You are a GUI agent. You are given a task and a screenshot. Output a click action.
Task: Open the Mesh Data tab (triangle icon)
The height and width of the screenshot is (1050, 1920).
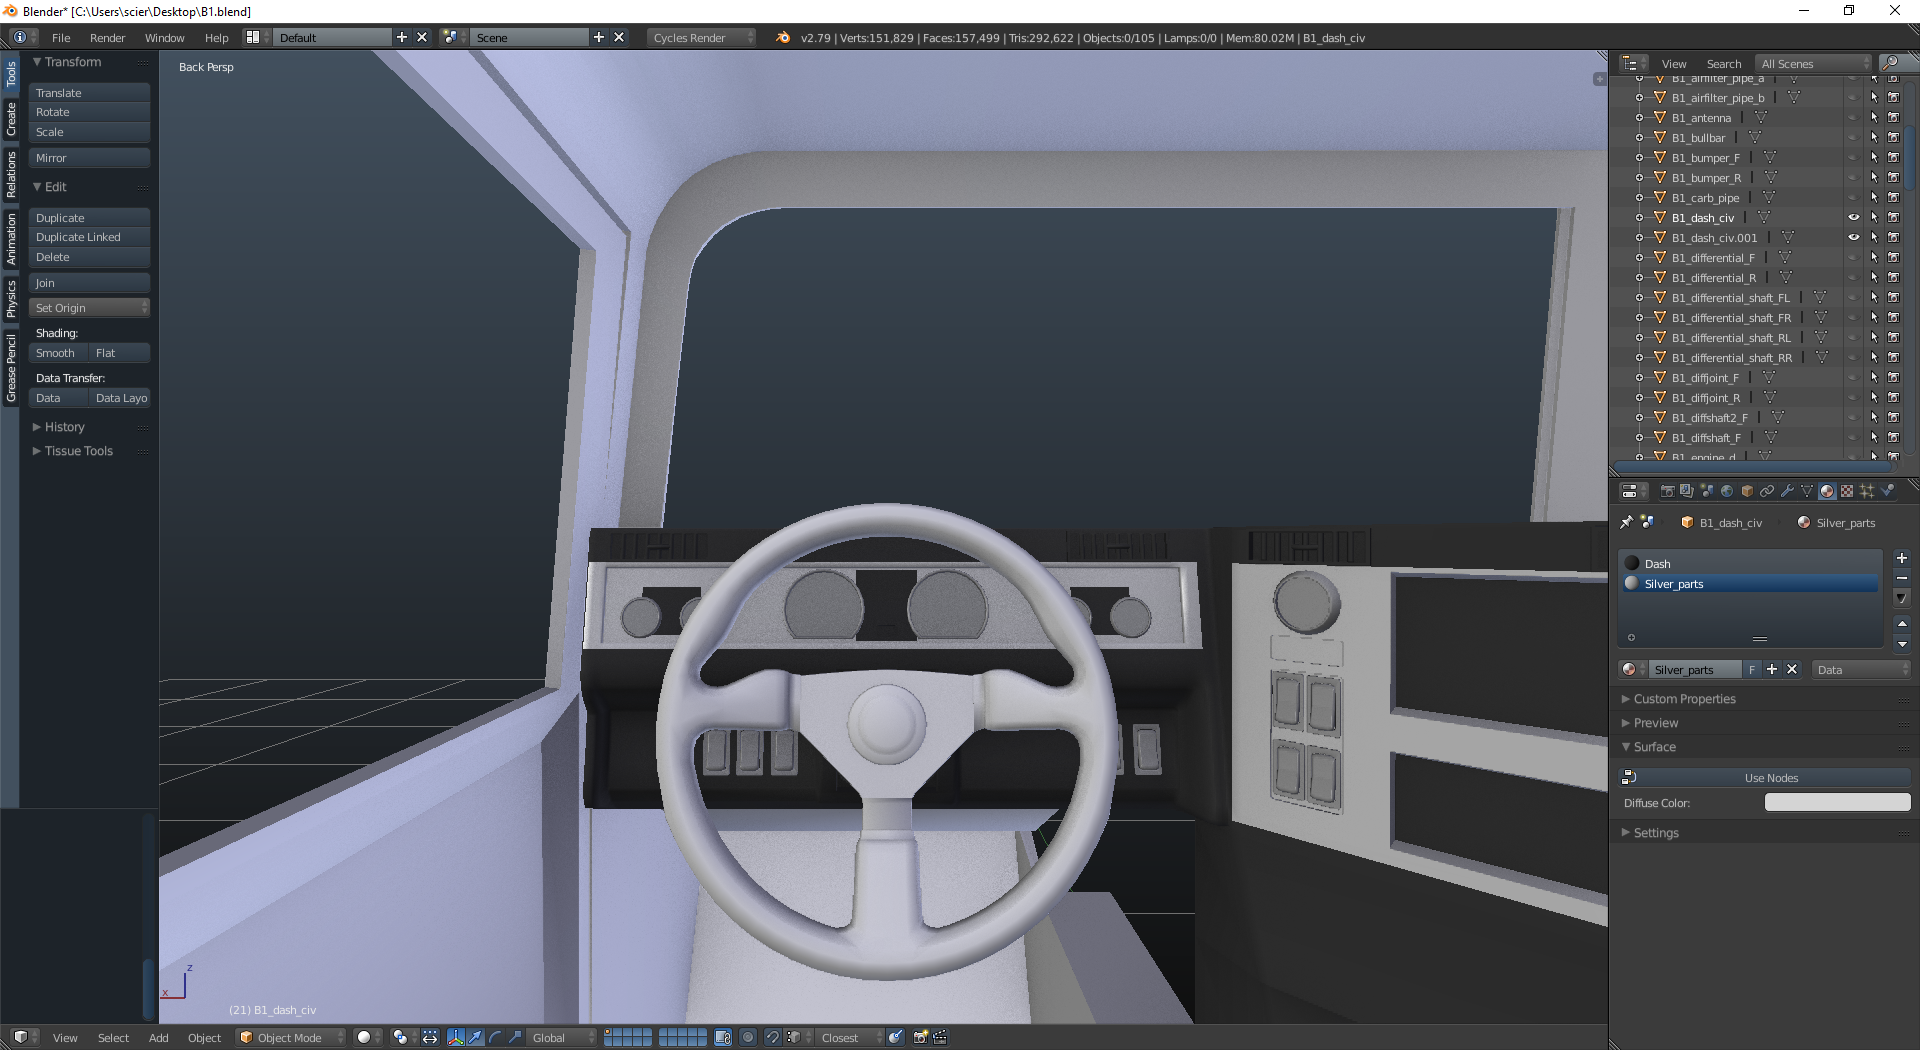click(x=1807, y=491)
